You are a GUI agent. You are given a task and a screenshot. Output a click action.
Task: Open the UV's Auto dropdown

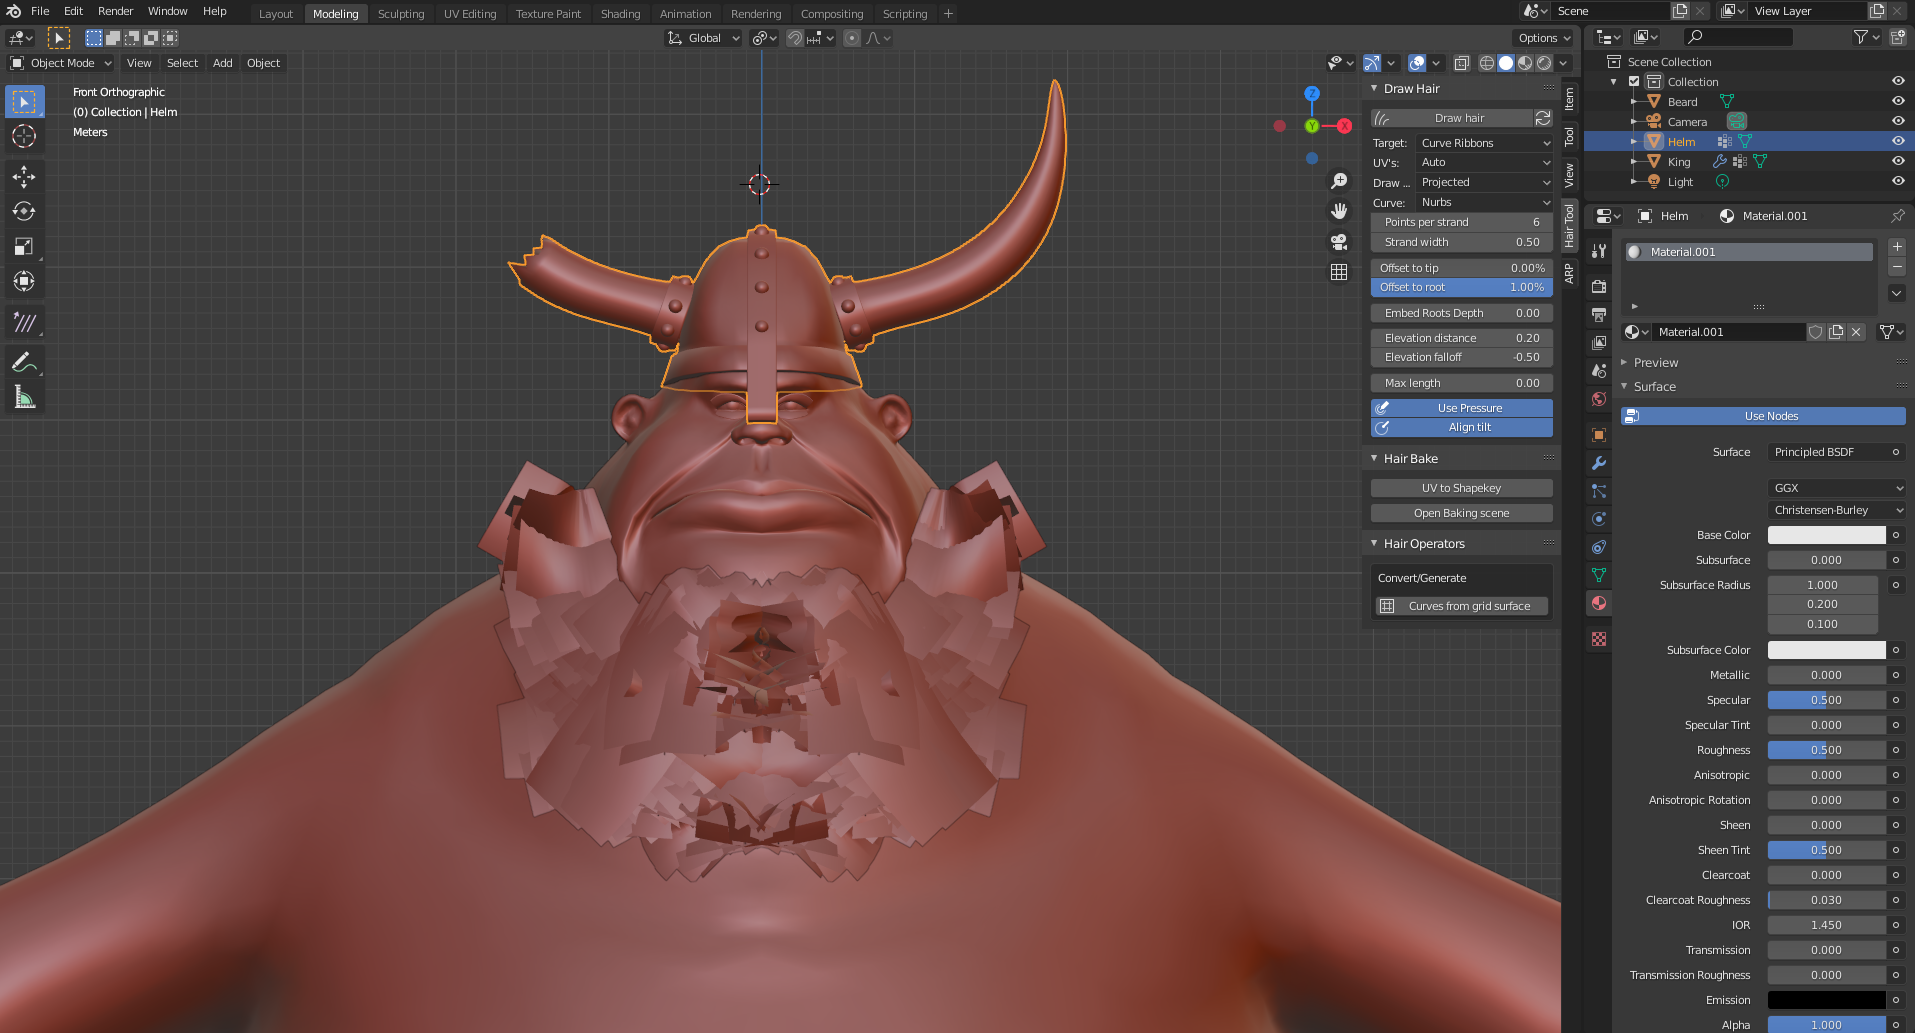point(1485,162)
